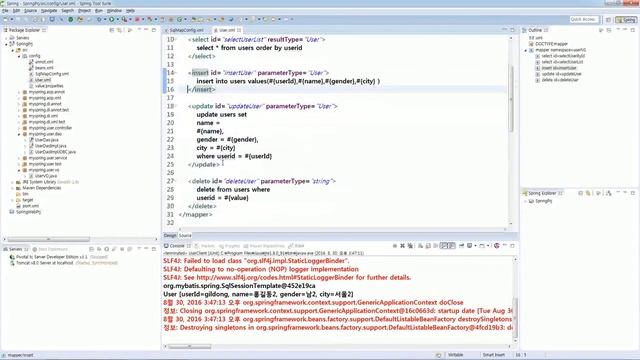Image resolution: width=640 pixels, height=360 pixels.
Task: Click the Console's horizontal scrollbar
Action: click(190, 347)
